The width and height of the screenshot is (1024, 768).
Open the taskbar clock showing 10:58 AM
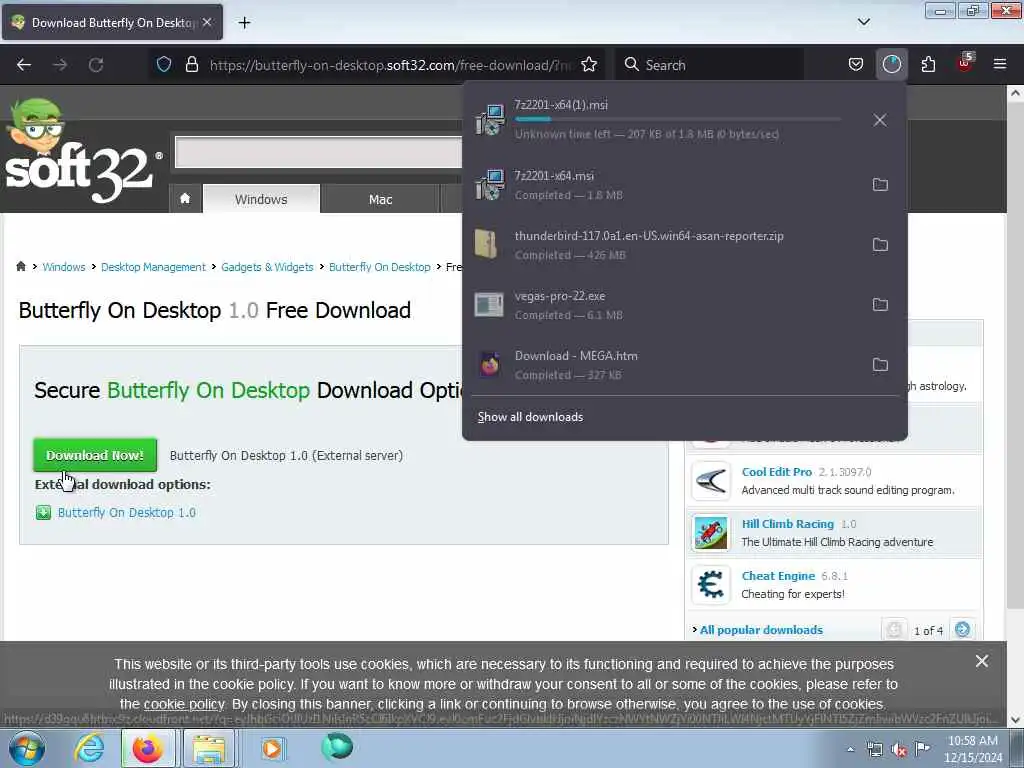[x=972, y=749]
